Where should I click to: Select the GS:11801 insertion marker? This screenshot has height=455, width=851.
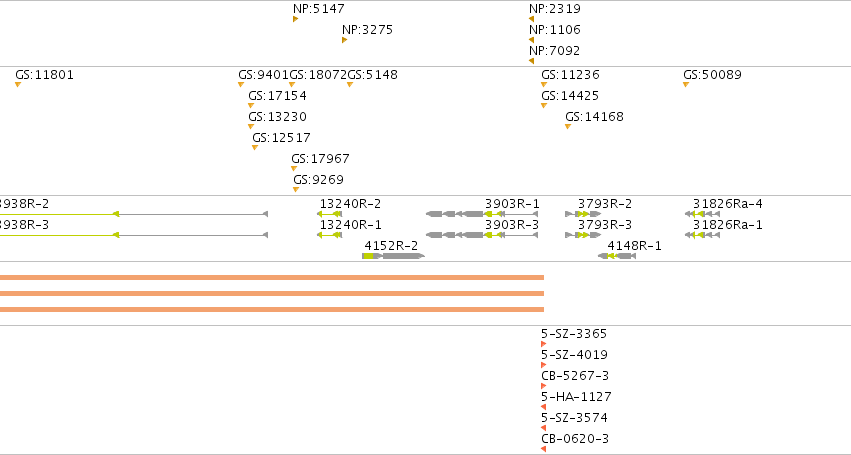[x=18, y=85]
